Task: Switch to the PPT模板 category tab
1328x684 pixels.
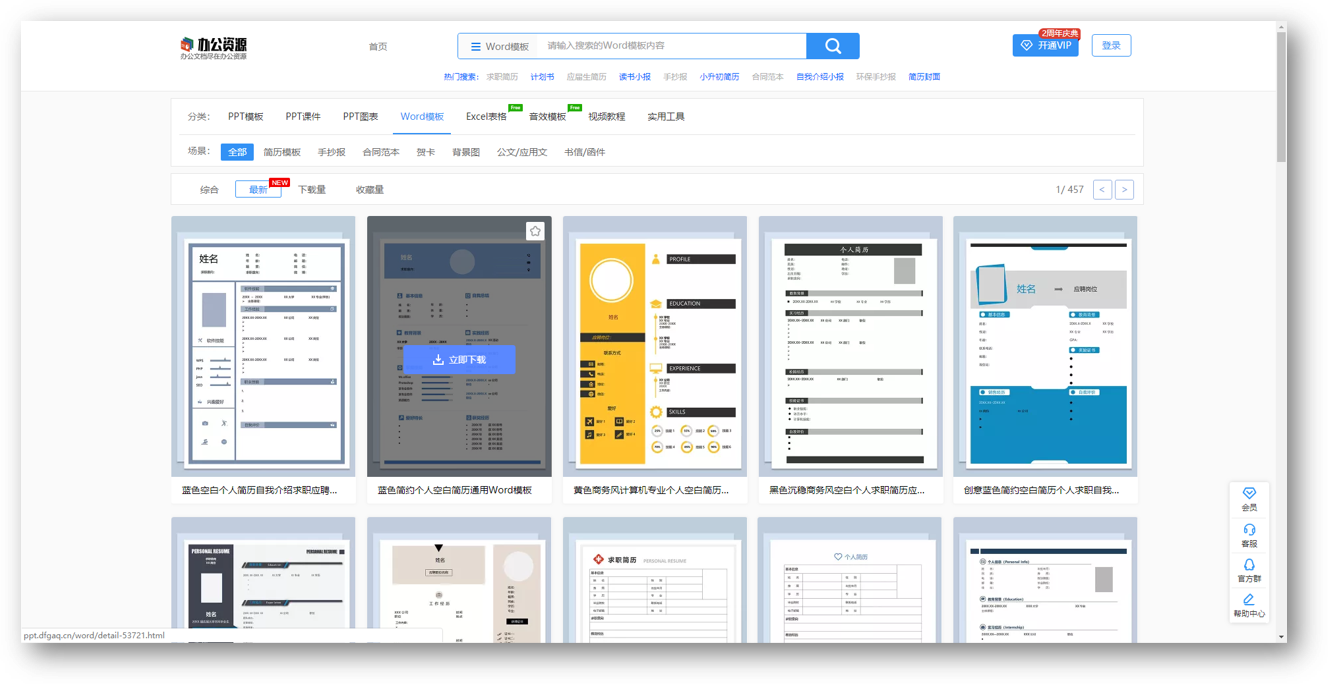Action: click(245, 117)
